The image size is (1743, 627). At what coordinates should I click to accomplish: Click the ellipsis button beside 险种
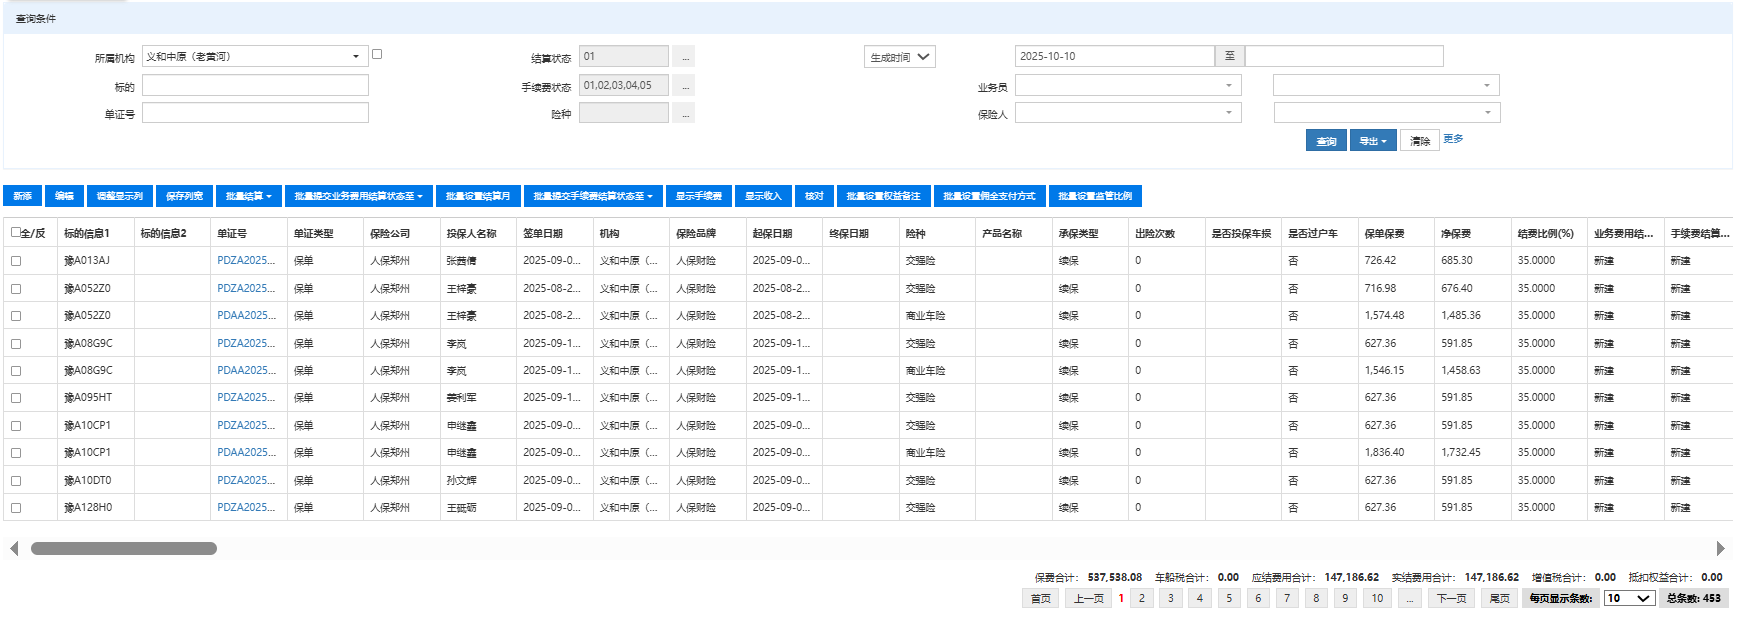(x=683, y=114)
